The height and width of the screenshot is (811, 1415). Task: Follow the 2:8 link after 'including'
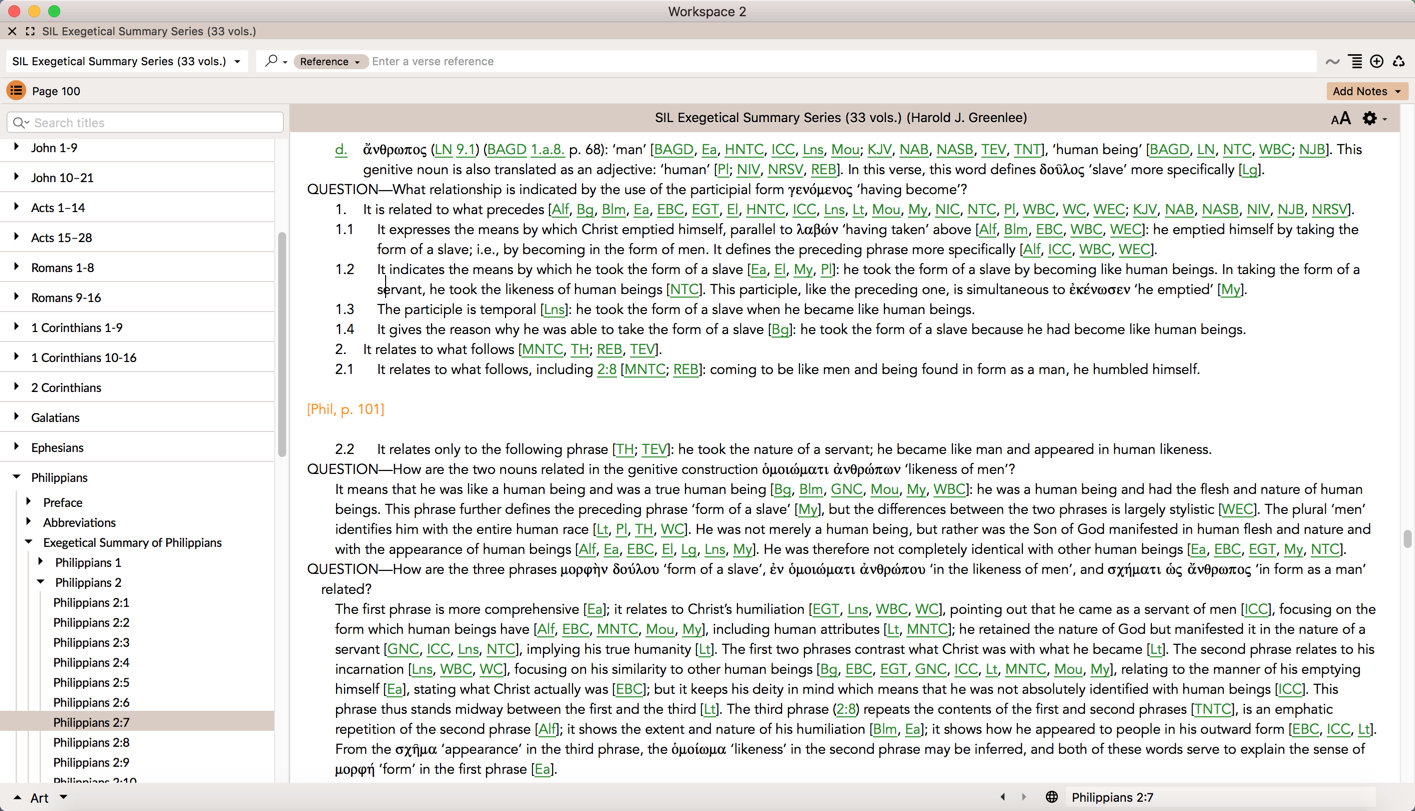tap(607, 370)
